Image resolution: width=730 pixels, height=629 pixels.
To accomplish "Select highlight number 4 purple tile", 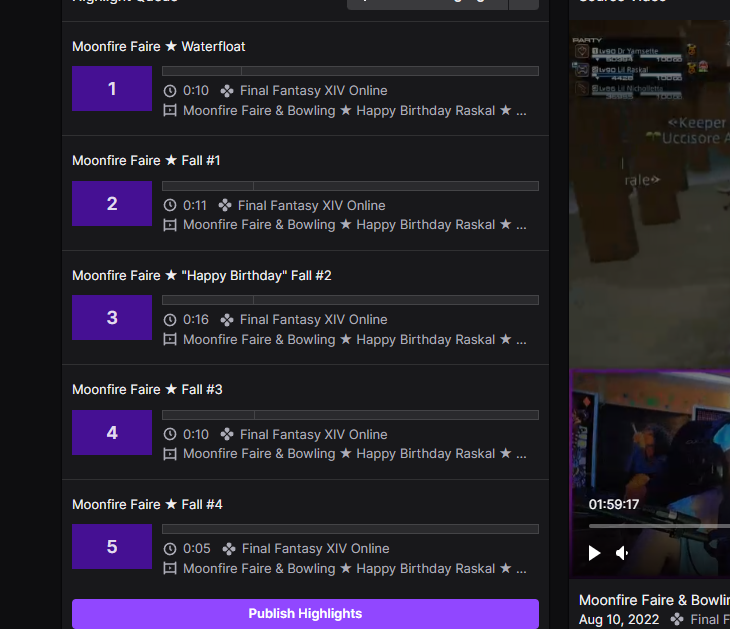I will [x=112, y=433].
